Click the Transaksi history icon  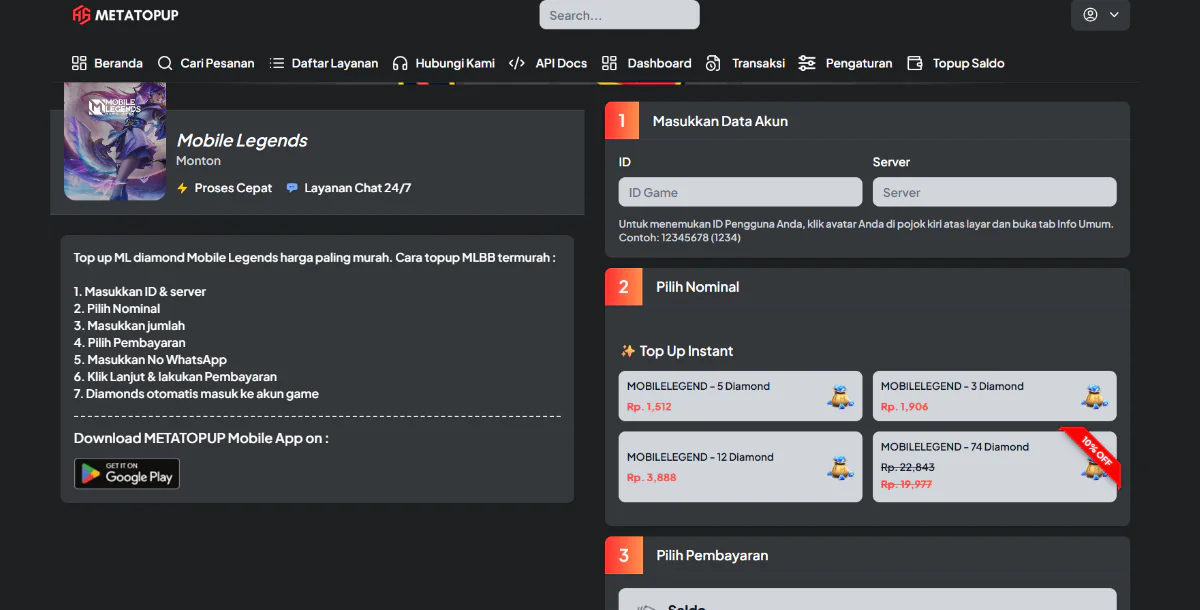tap(713, 63)
